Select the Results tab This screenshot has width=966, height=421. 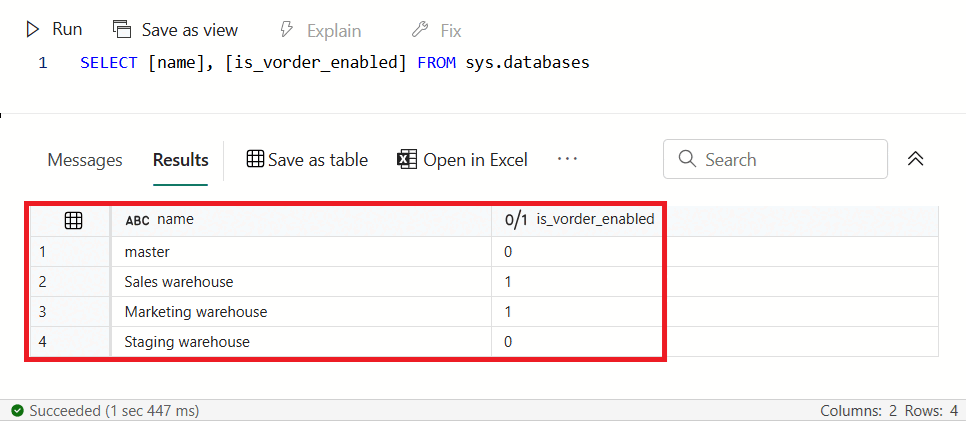click(181, 160)
